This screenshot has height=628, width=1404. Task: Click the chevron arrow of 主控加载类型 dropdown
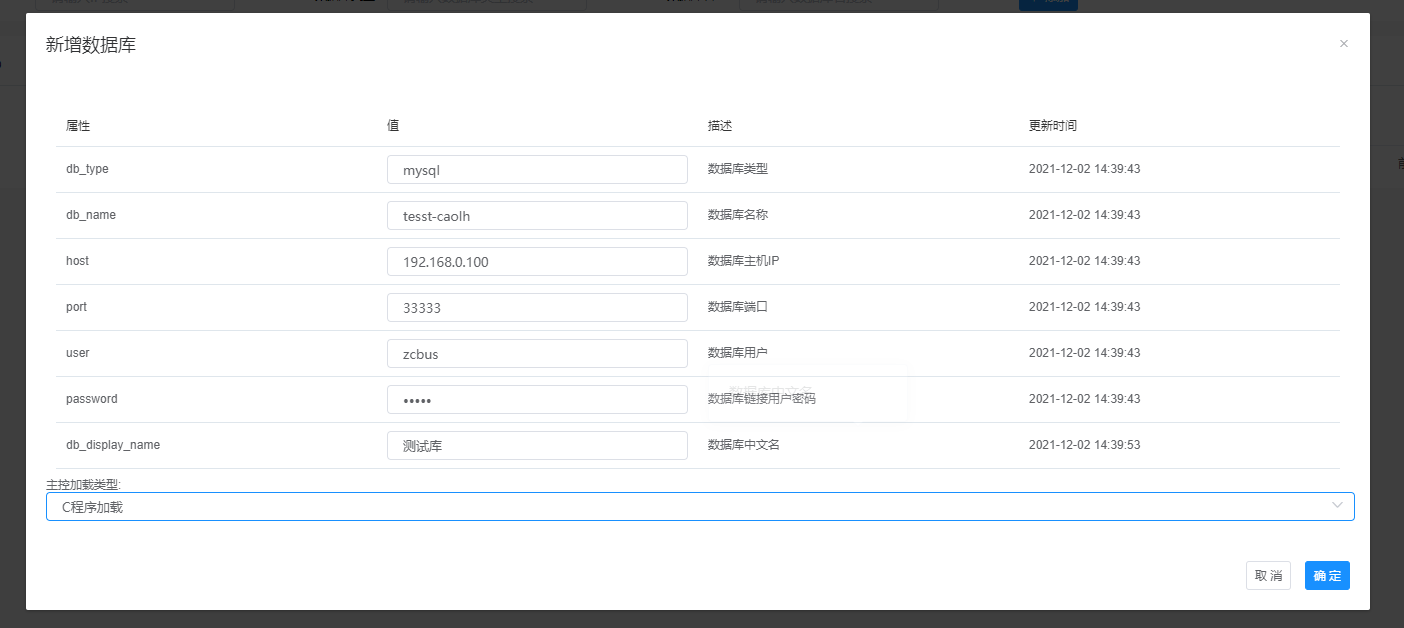1337,506
